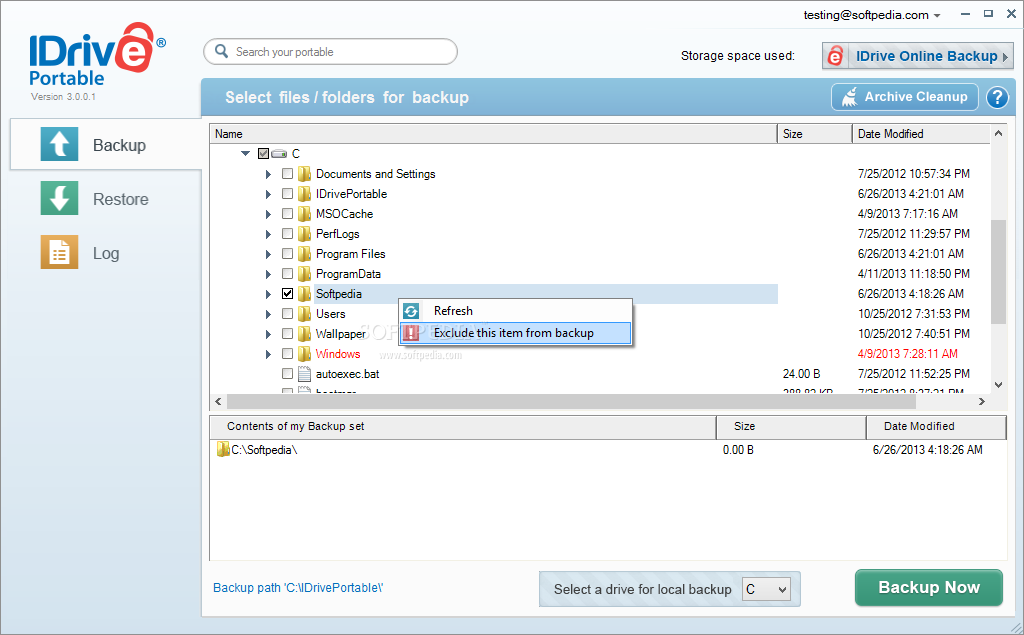Viewport: 1024px width, 635px height.
Task: Click the search magnifier icon
Action: pyautogui.click(x=221, y=51)
